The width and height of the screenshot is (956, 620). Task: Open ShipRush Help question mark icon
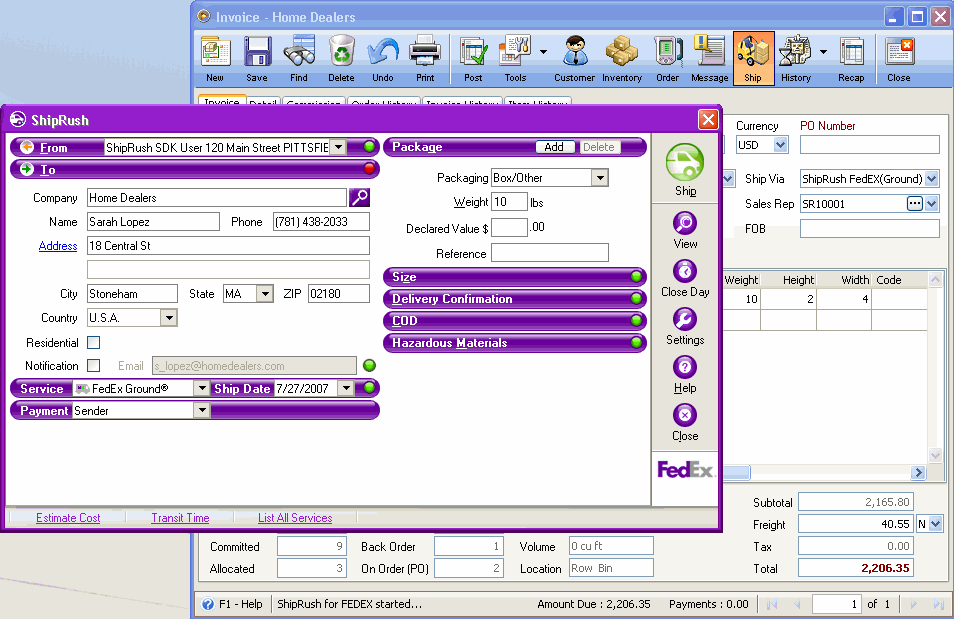click(685, 367)
